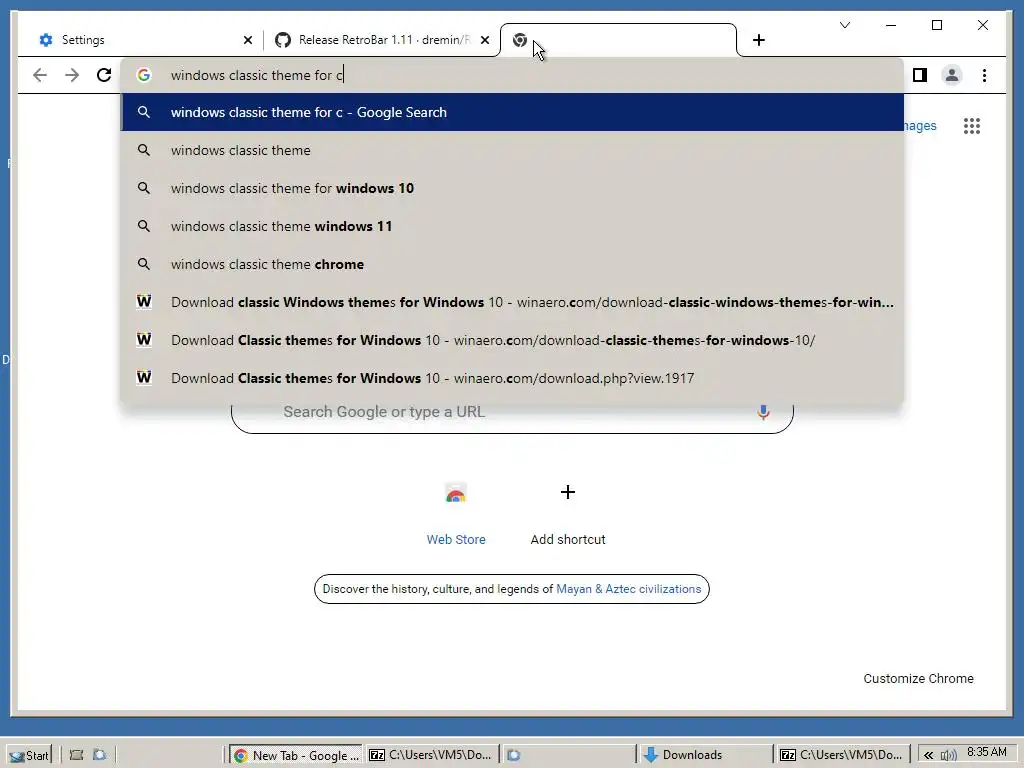
Task: Open the Web Store link label
Action: coord(456,539)
